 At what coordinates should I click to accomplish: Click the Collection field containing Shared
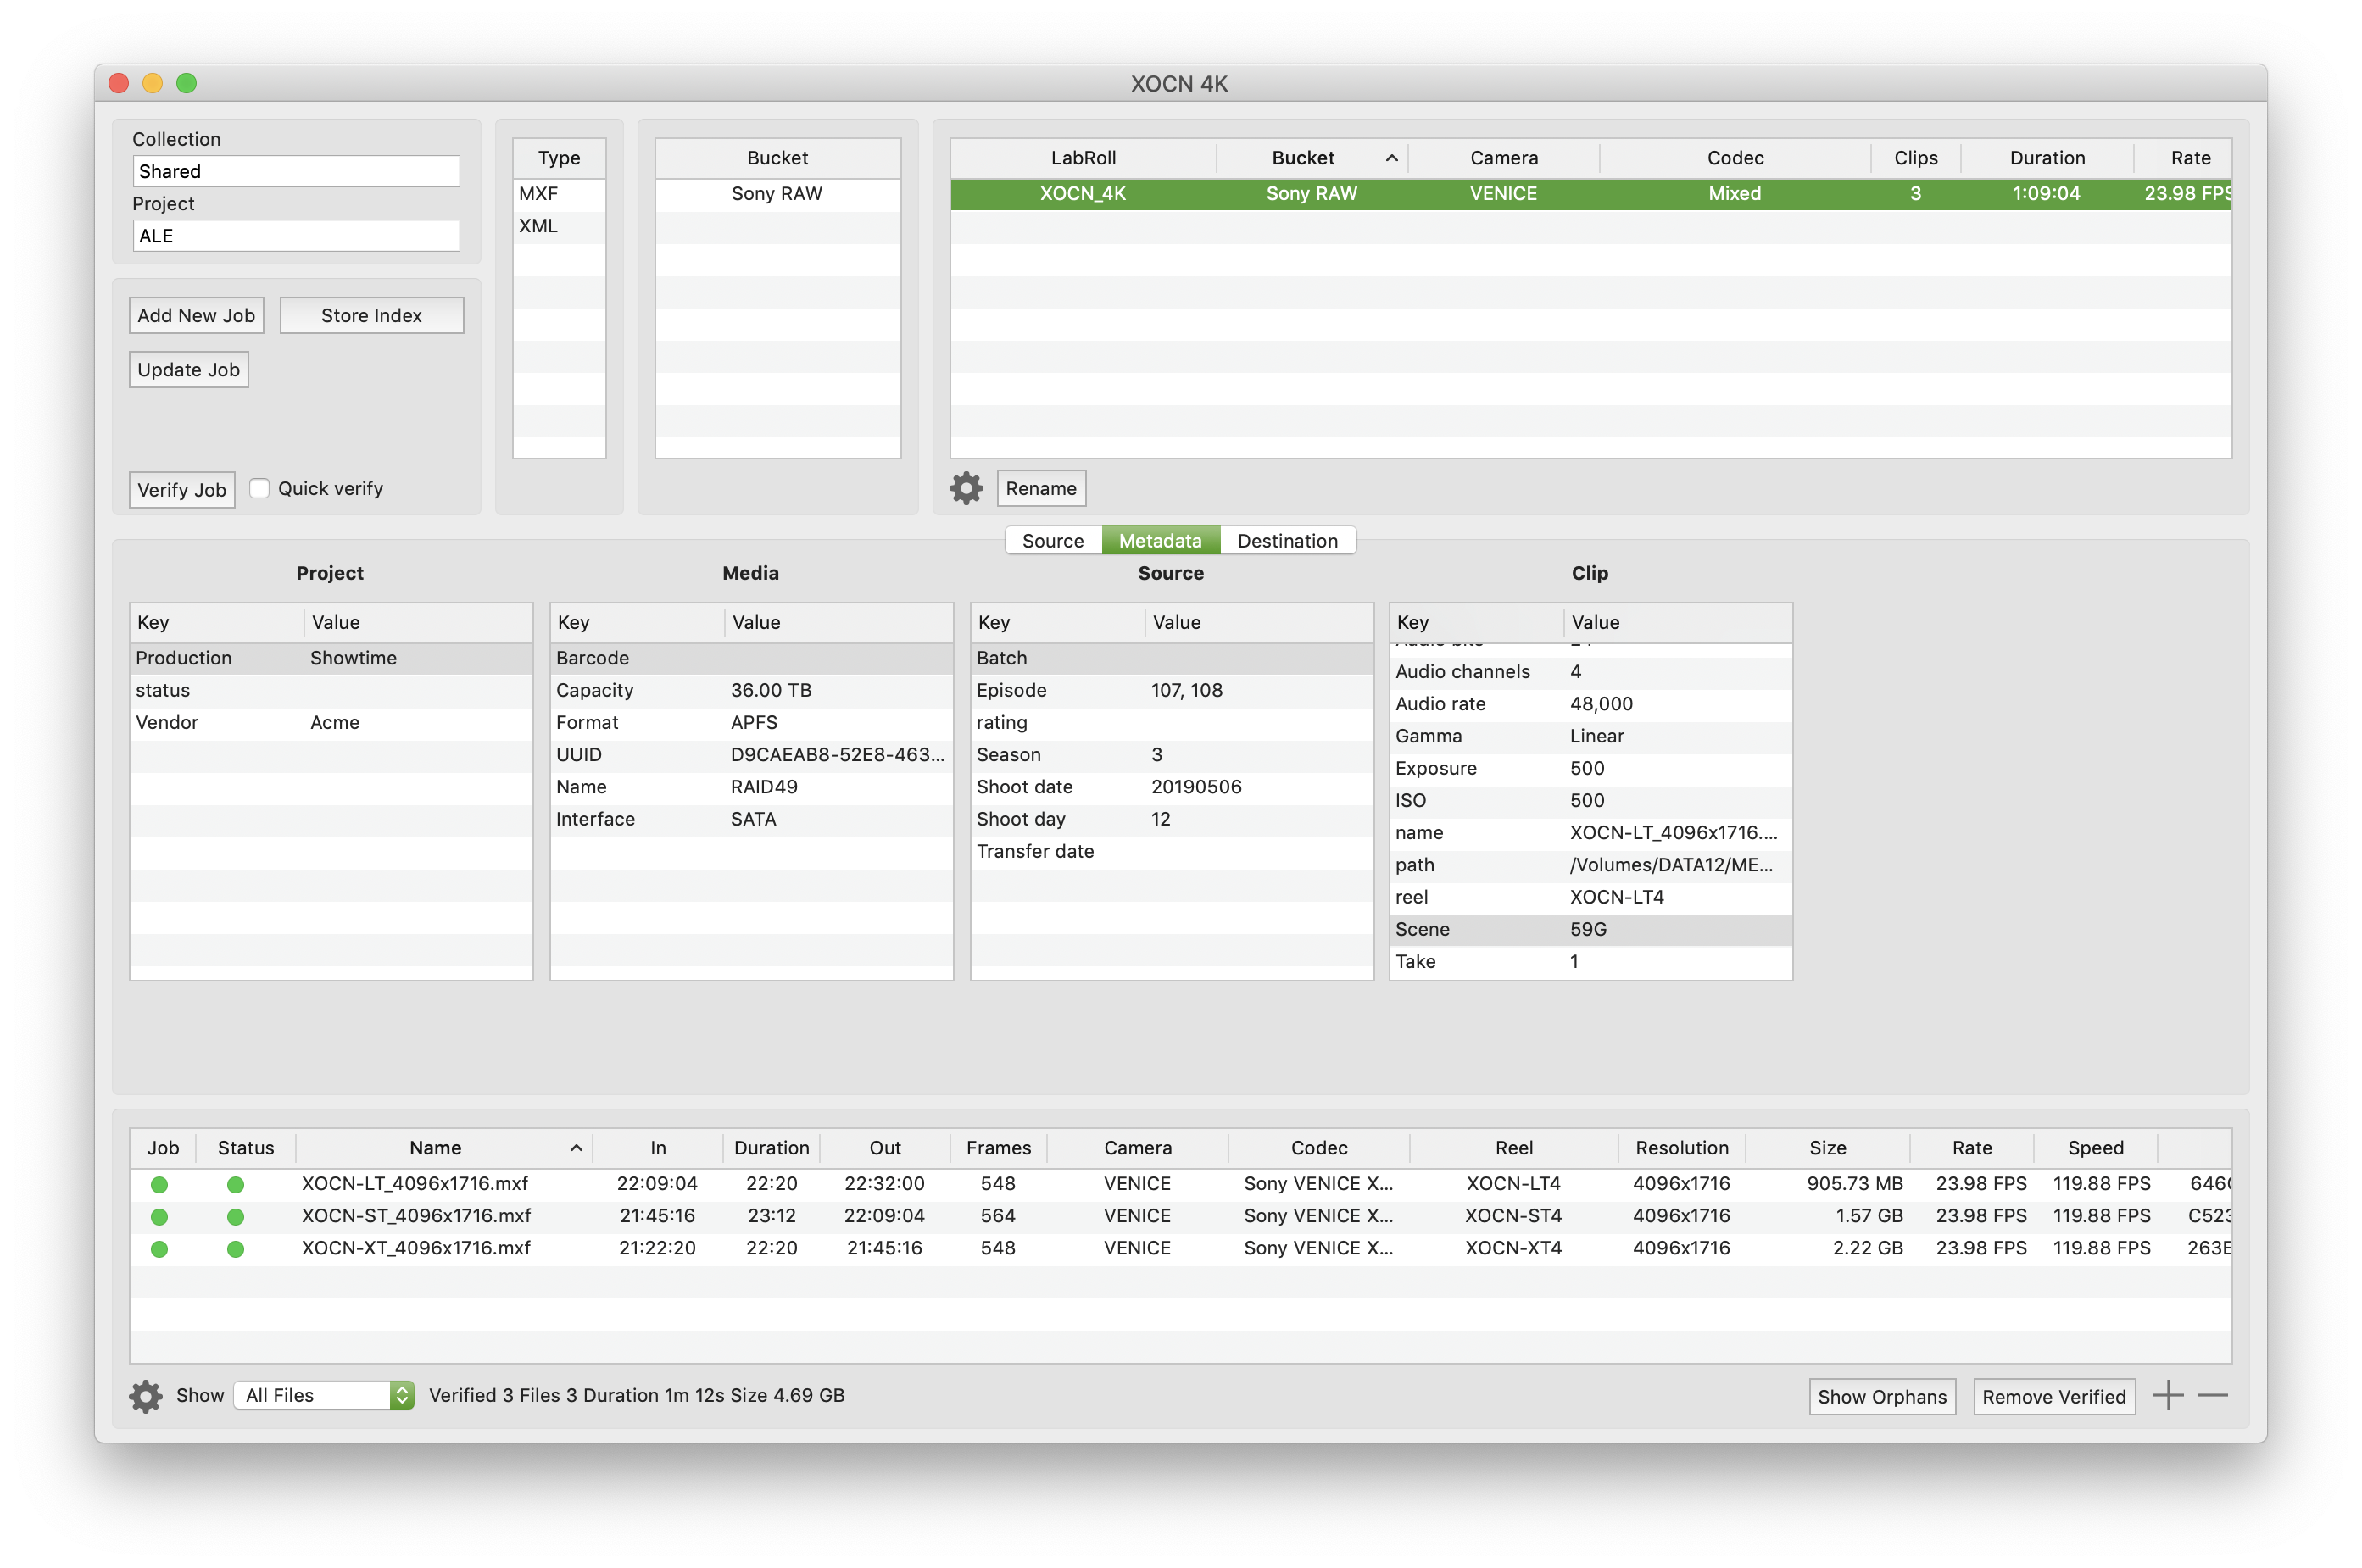click(296, 171)
